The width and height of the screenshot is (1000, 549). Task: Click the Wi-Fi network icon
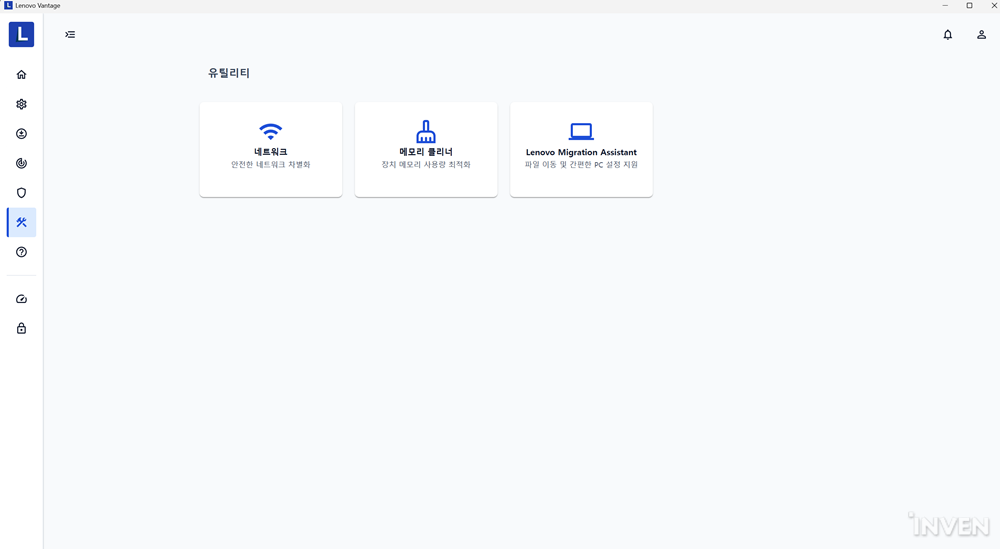[x=270, y=131]
